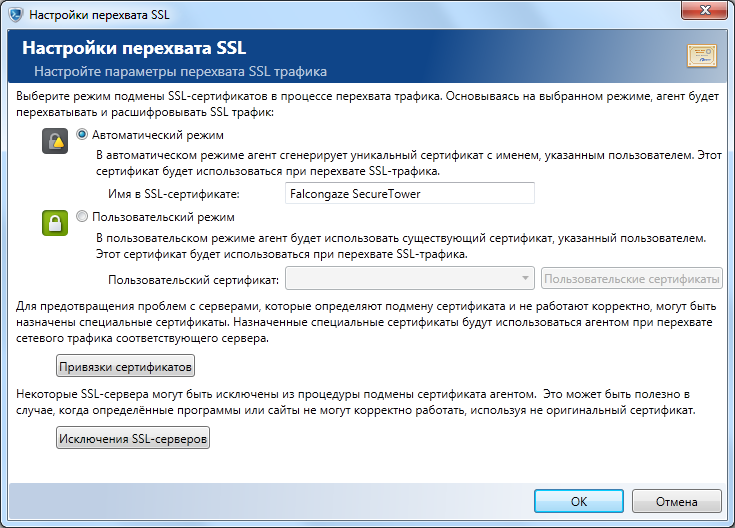Select the Пользовательский режим radio button

pyautogui.click(x=82, y=217)
